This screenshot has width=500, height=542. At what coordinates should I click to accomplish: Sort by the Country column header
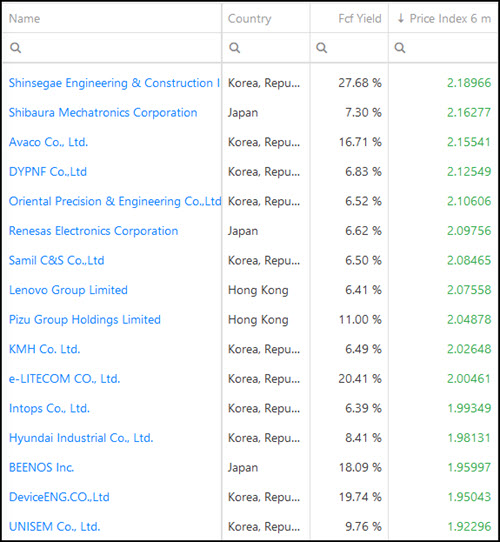pos(249,18)
